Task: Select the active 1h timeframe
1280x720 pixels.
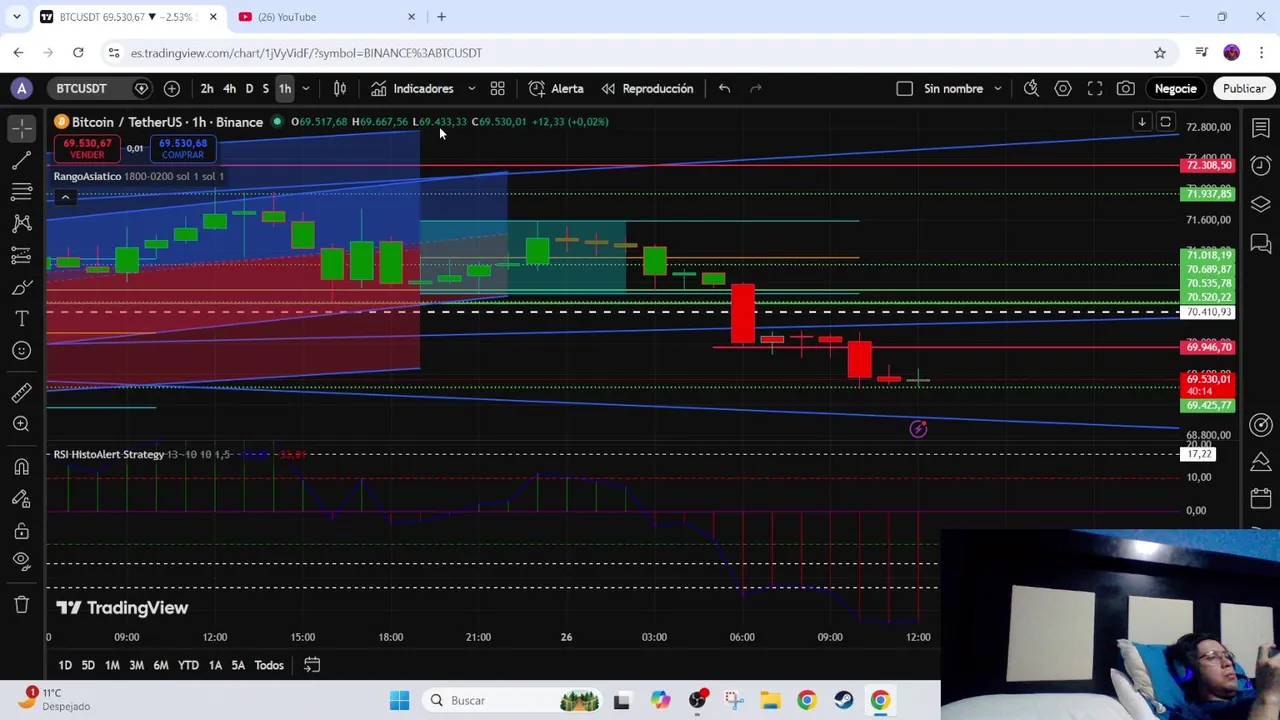Action: pyautogui.click(x=285, y=89)
